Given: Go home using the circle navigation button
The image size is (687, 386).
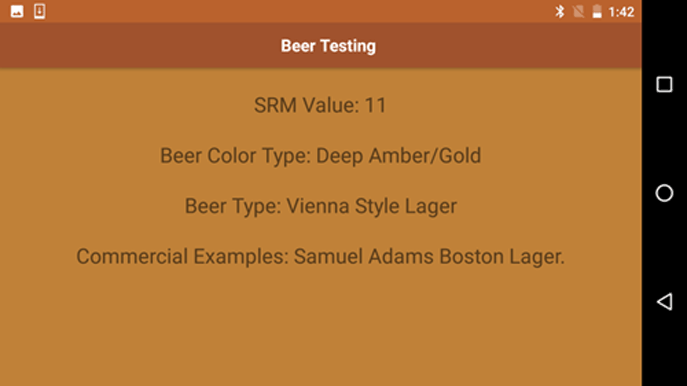Looking at the screenshot, I should pos(664,193).
